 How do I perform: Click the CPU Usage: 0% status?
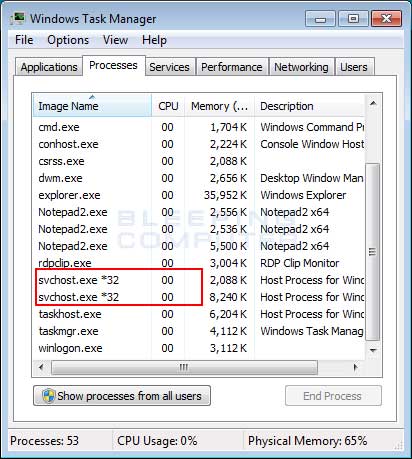pyautogui.click(x=157, y=441)
